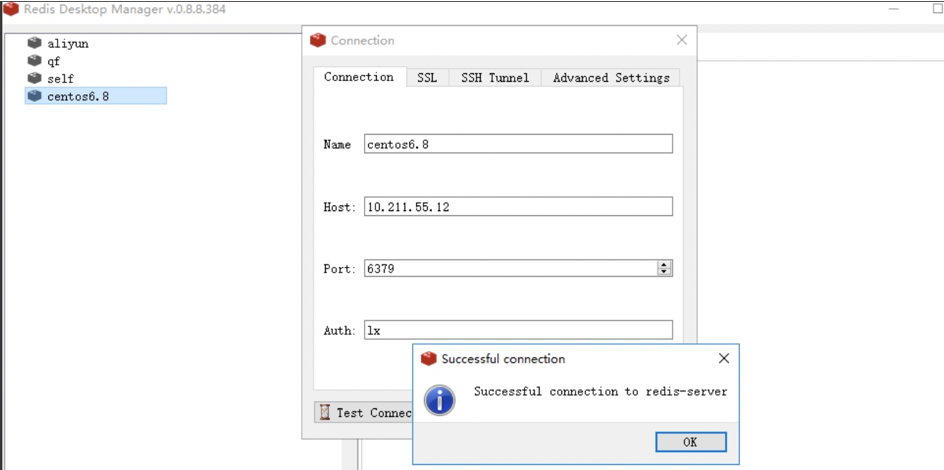
Task: Click the Redis icon in Successful connection title
Action: click(428, 359)
